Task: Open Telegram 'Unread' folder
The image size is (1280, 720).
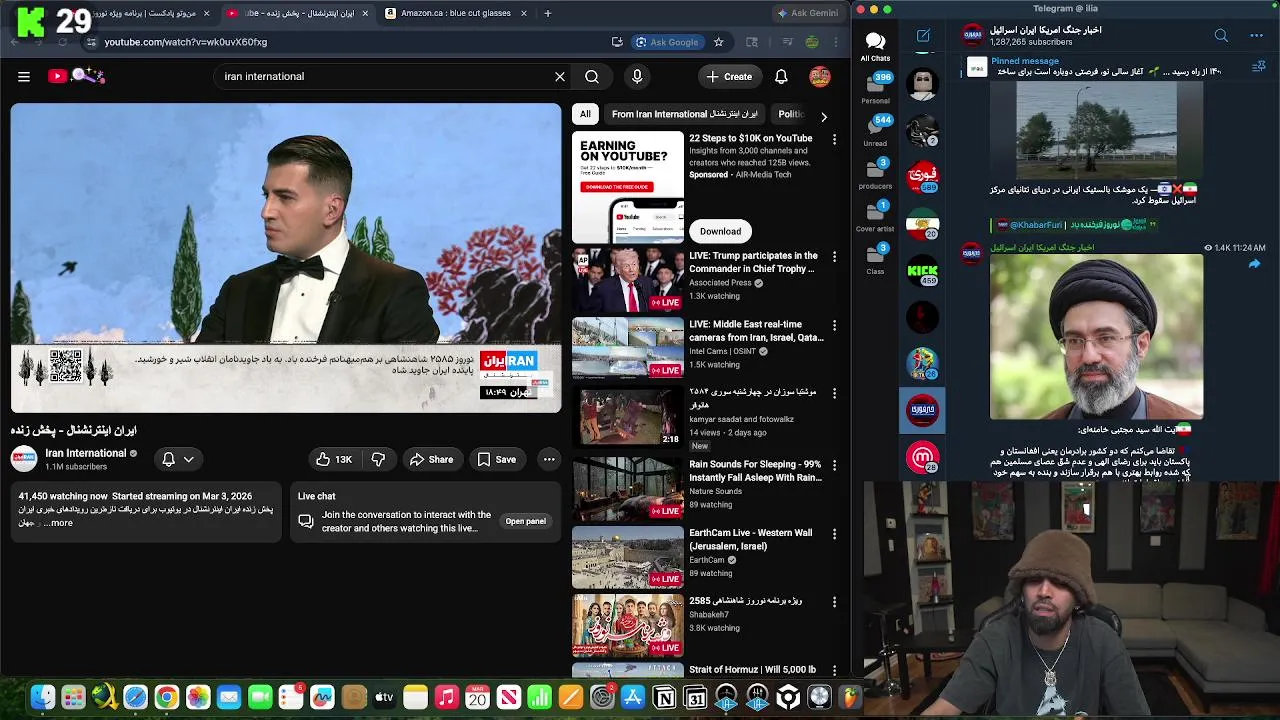Action: click(x=875, y=131)
